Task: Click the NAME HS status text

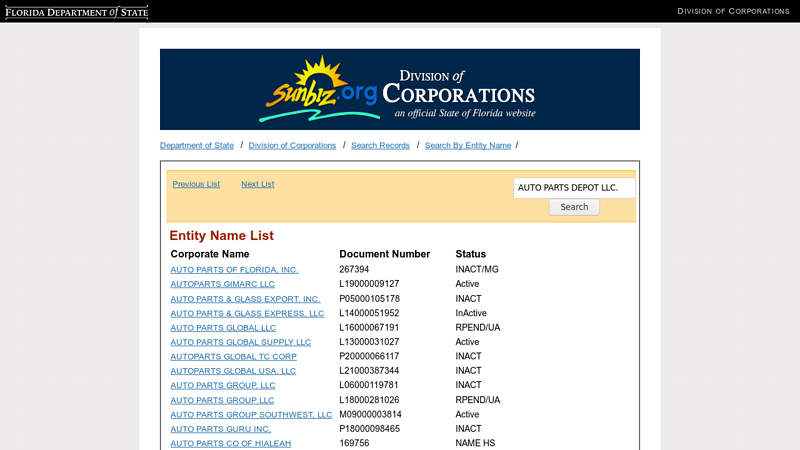Action: point(475,443)
